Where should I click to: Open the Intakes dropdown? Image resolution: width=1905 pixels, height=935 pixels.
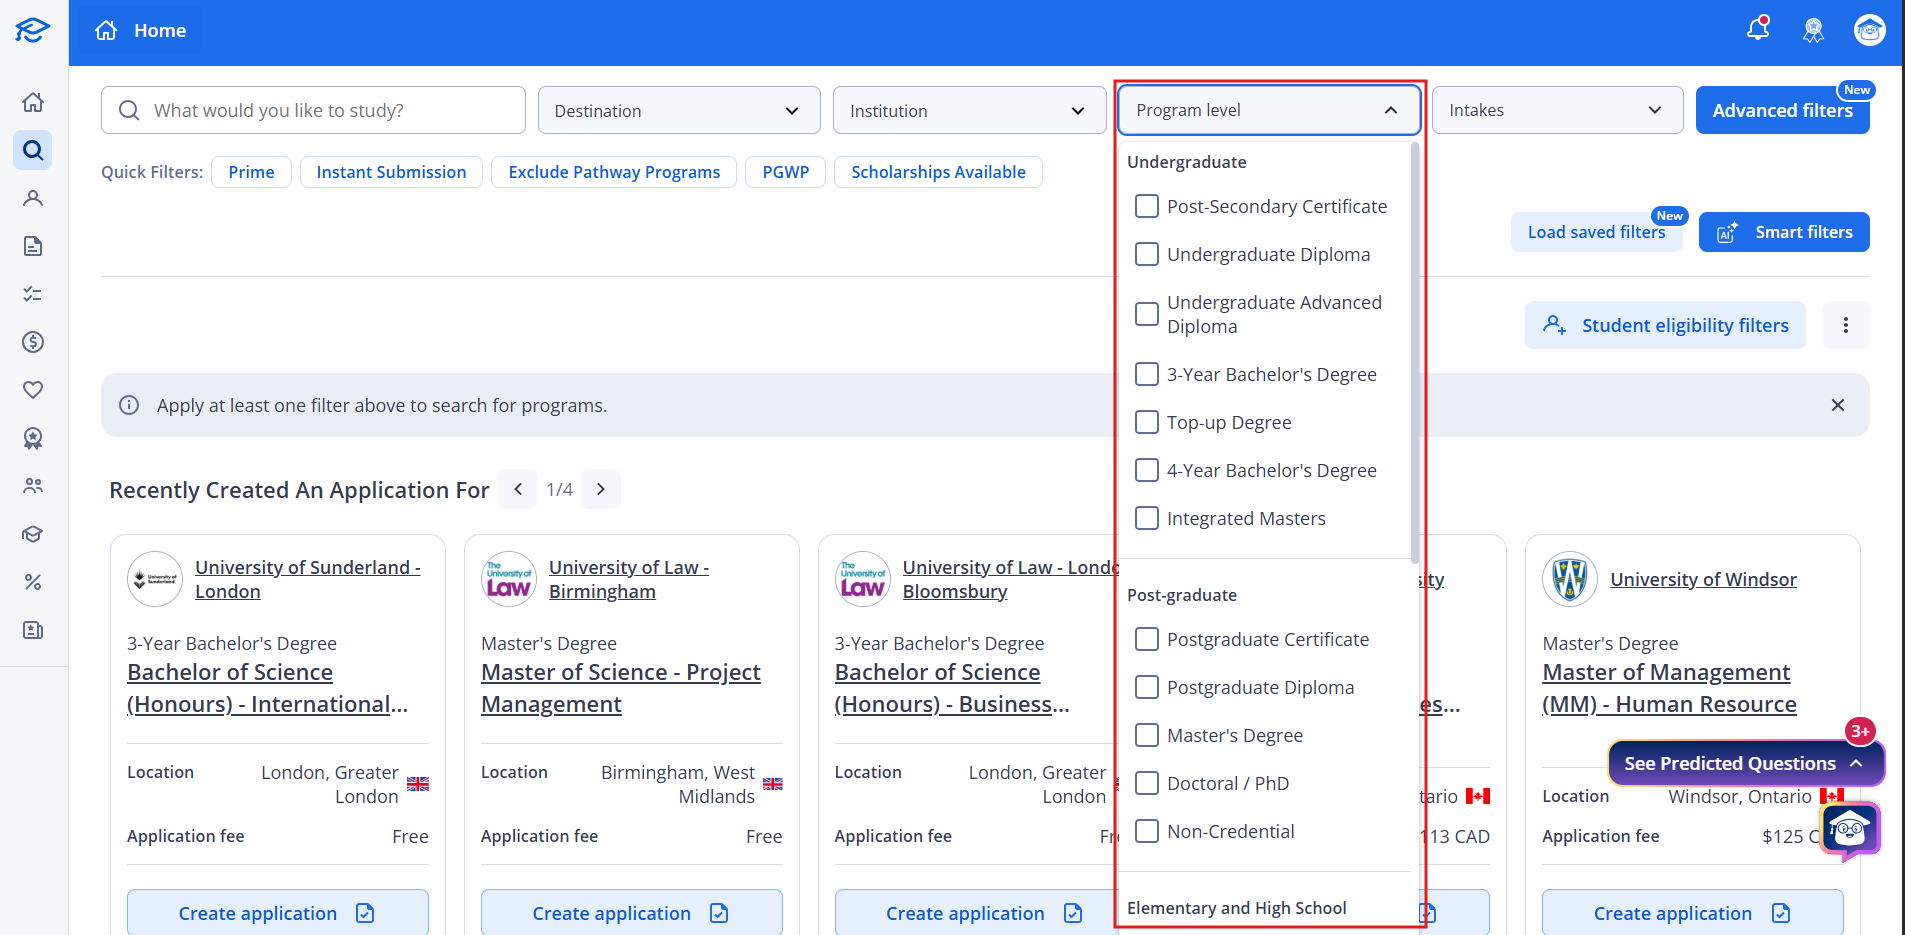pos(1557,110)
